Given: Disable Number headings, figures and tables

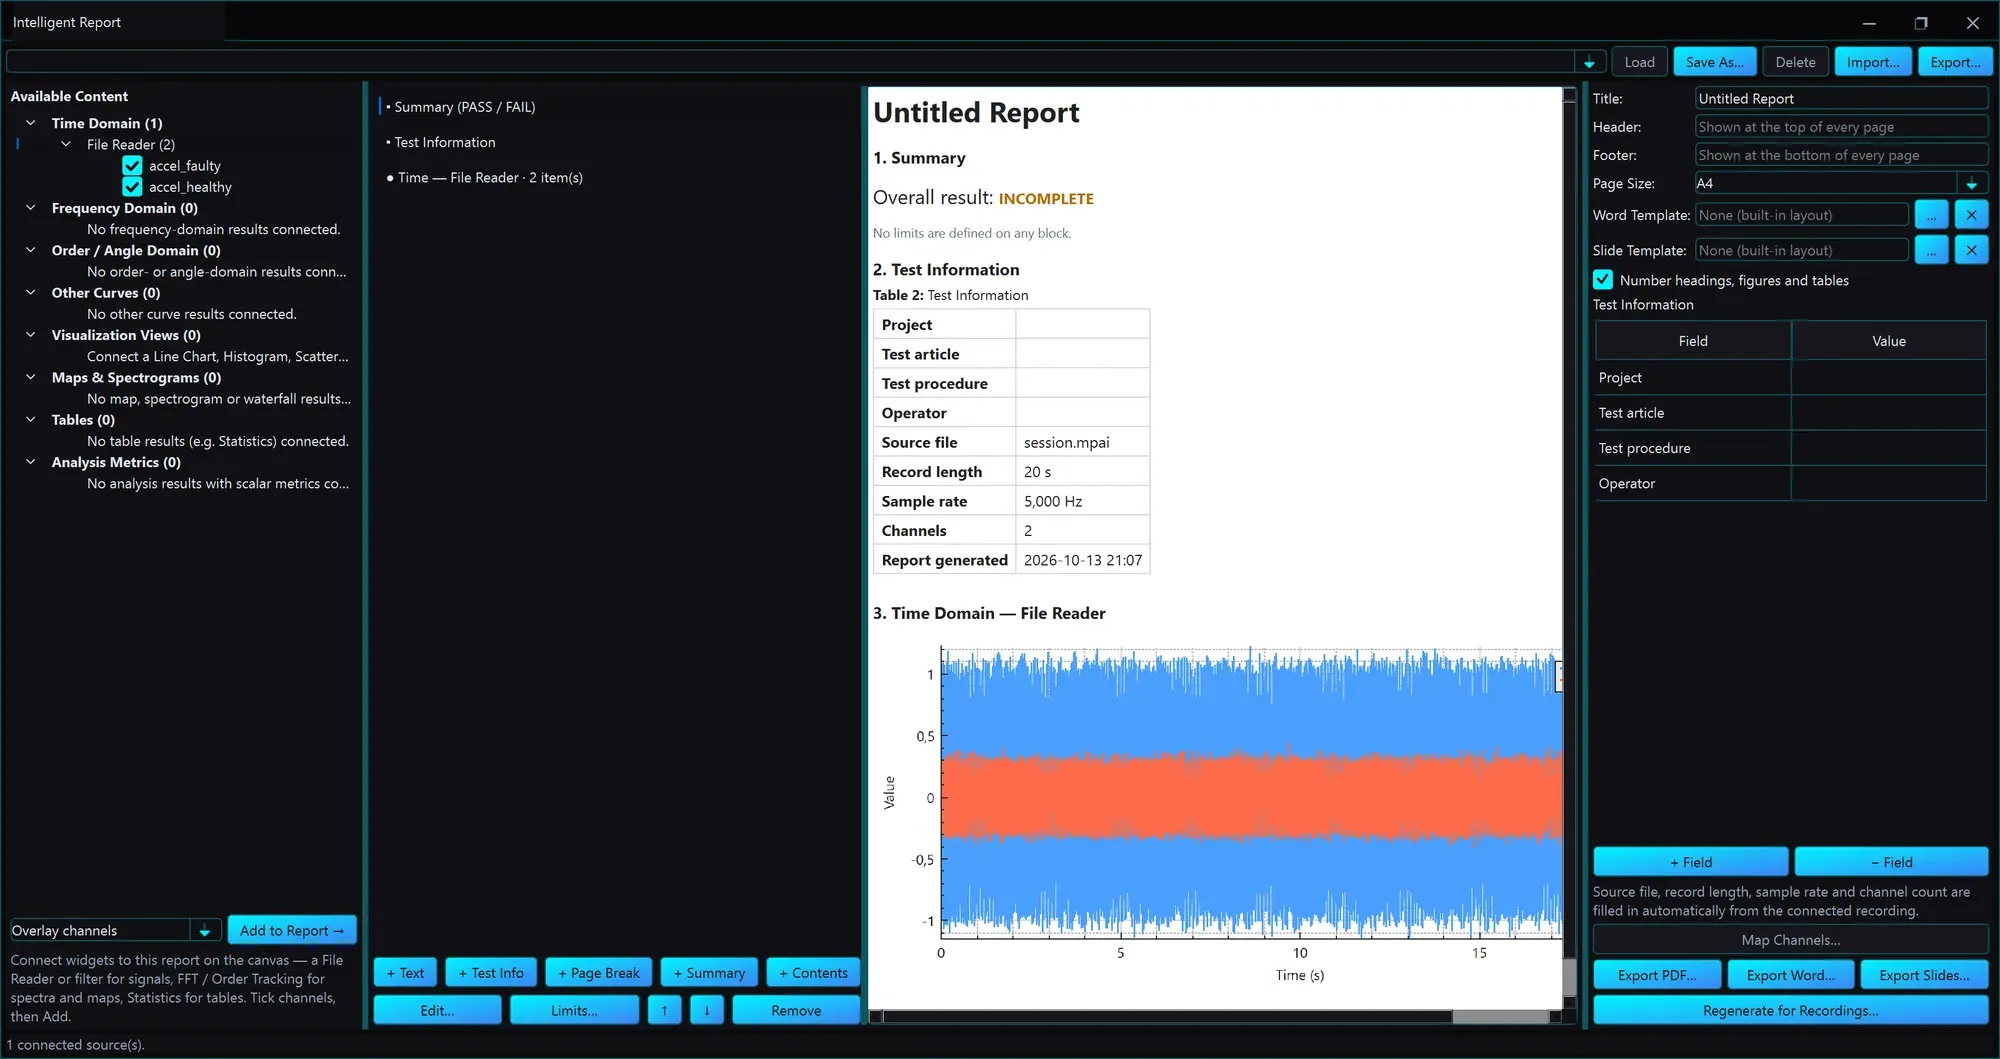Looking at the screenshot, I should (1603, 280).
